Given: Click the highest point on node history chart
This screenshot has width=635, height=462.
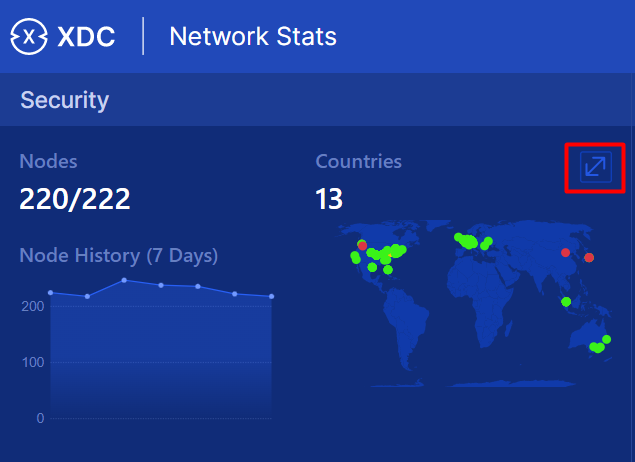Looking at the screenshot, I should tap(124, 280).
